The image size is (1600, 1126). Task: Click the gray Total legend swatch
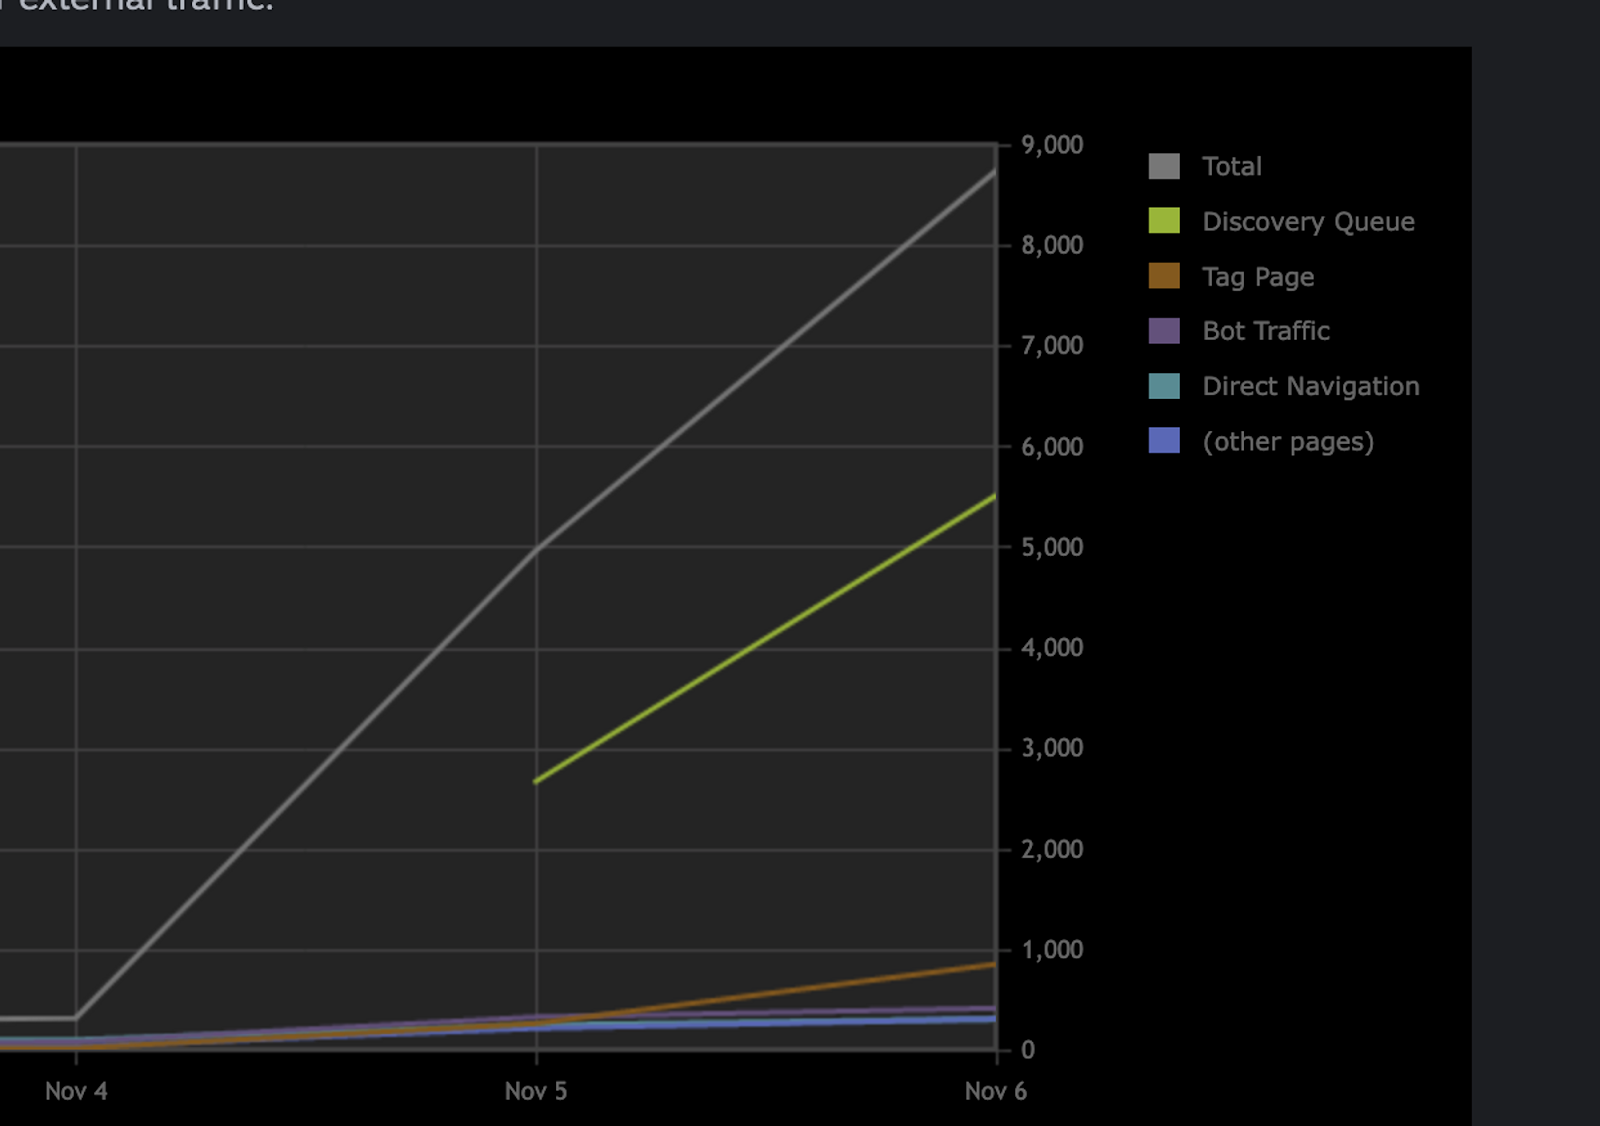point(1164,166)
